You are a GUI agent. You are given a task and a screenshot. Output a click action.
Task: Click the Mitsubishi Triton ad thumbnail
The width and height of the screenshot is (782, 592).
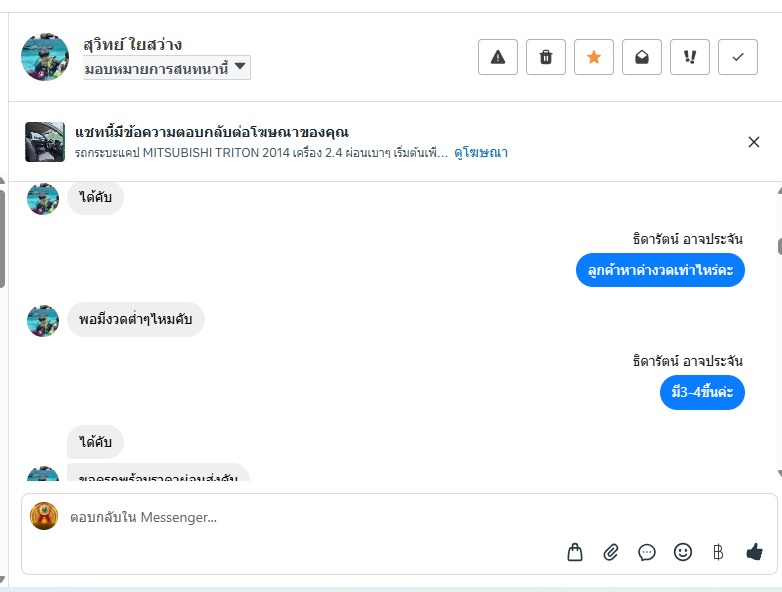click(x=45, y=142)
